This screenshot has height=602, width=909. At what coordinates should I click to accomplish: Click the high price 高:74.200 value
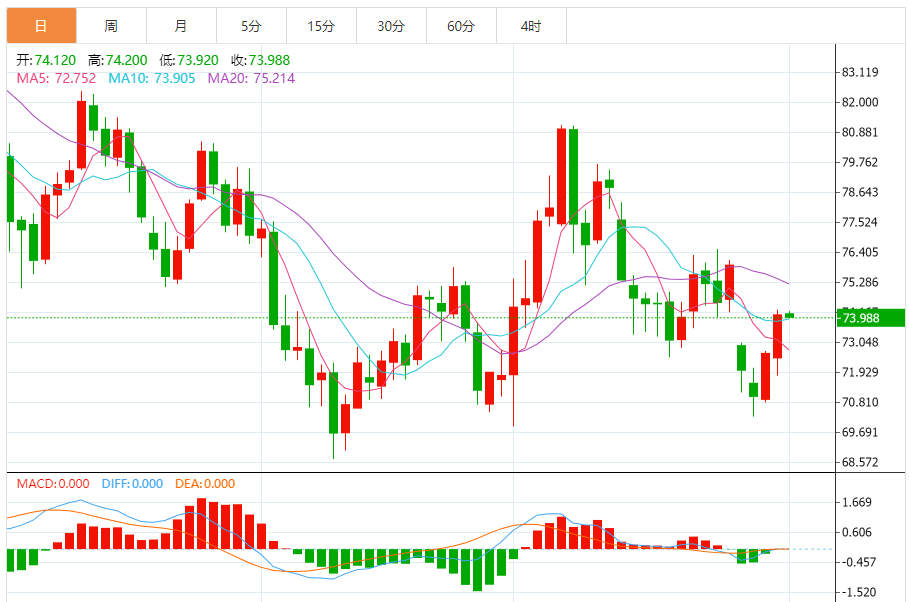pyautogui.click(x=118, y=60)
